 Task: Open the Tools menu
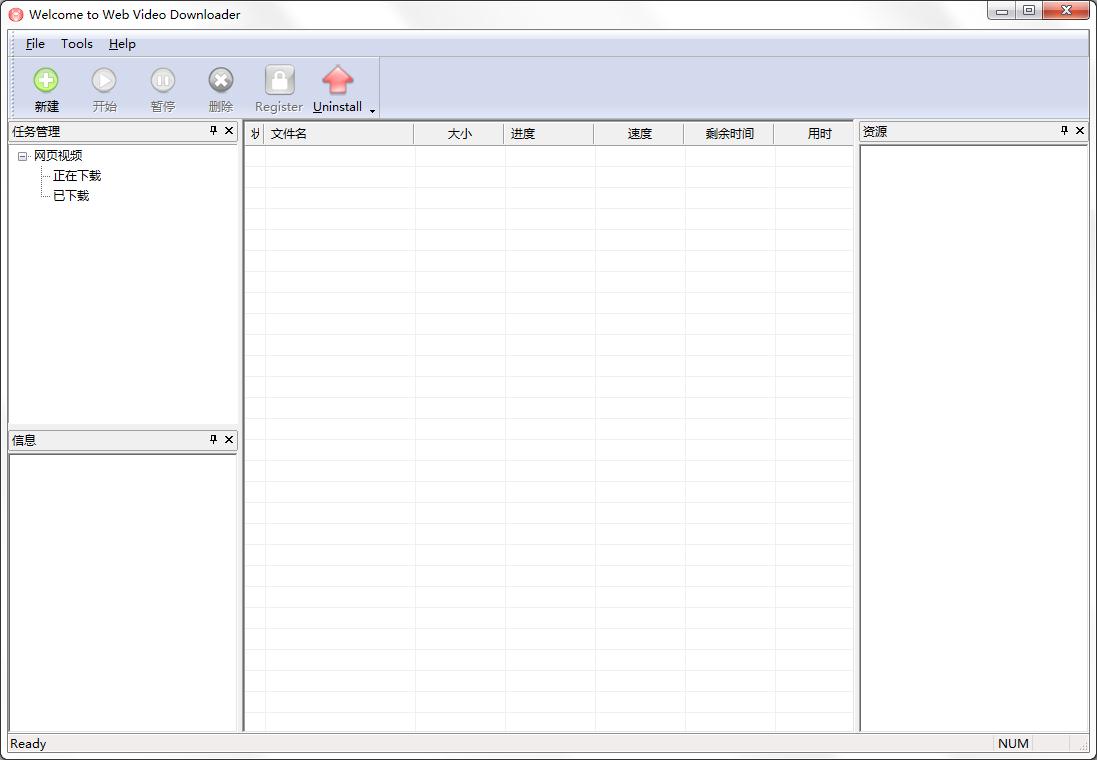(x=77, y=44)
